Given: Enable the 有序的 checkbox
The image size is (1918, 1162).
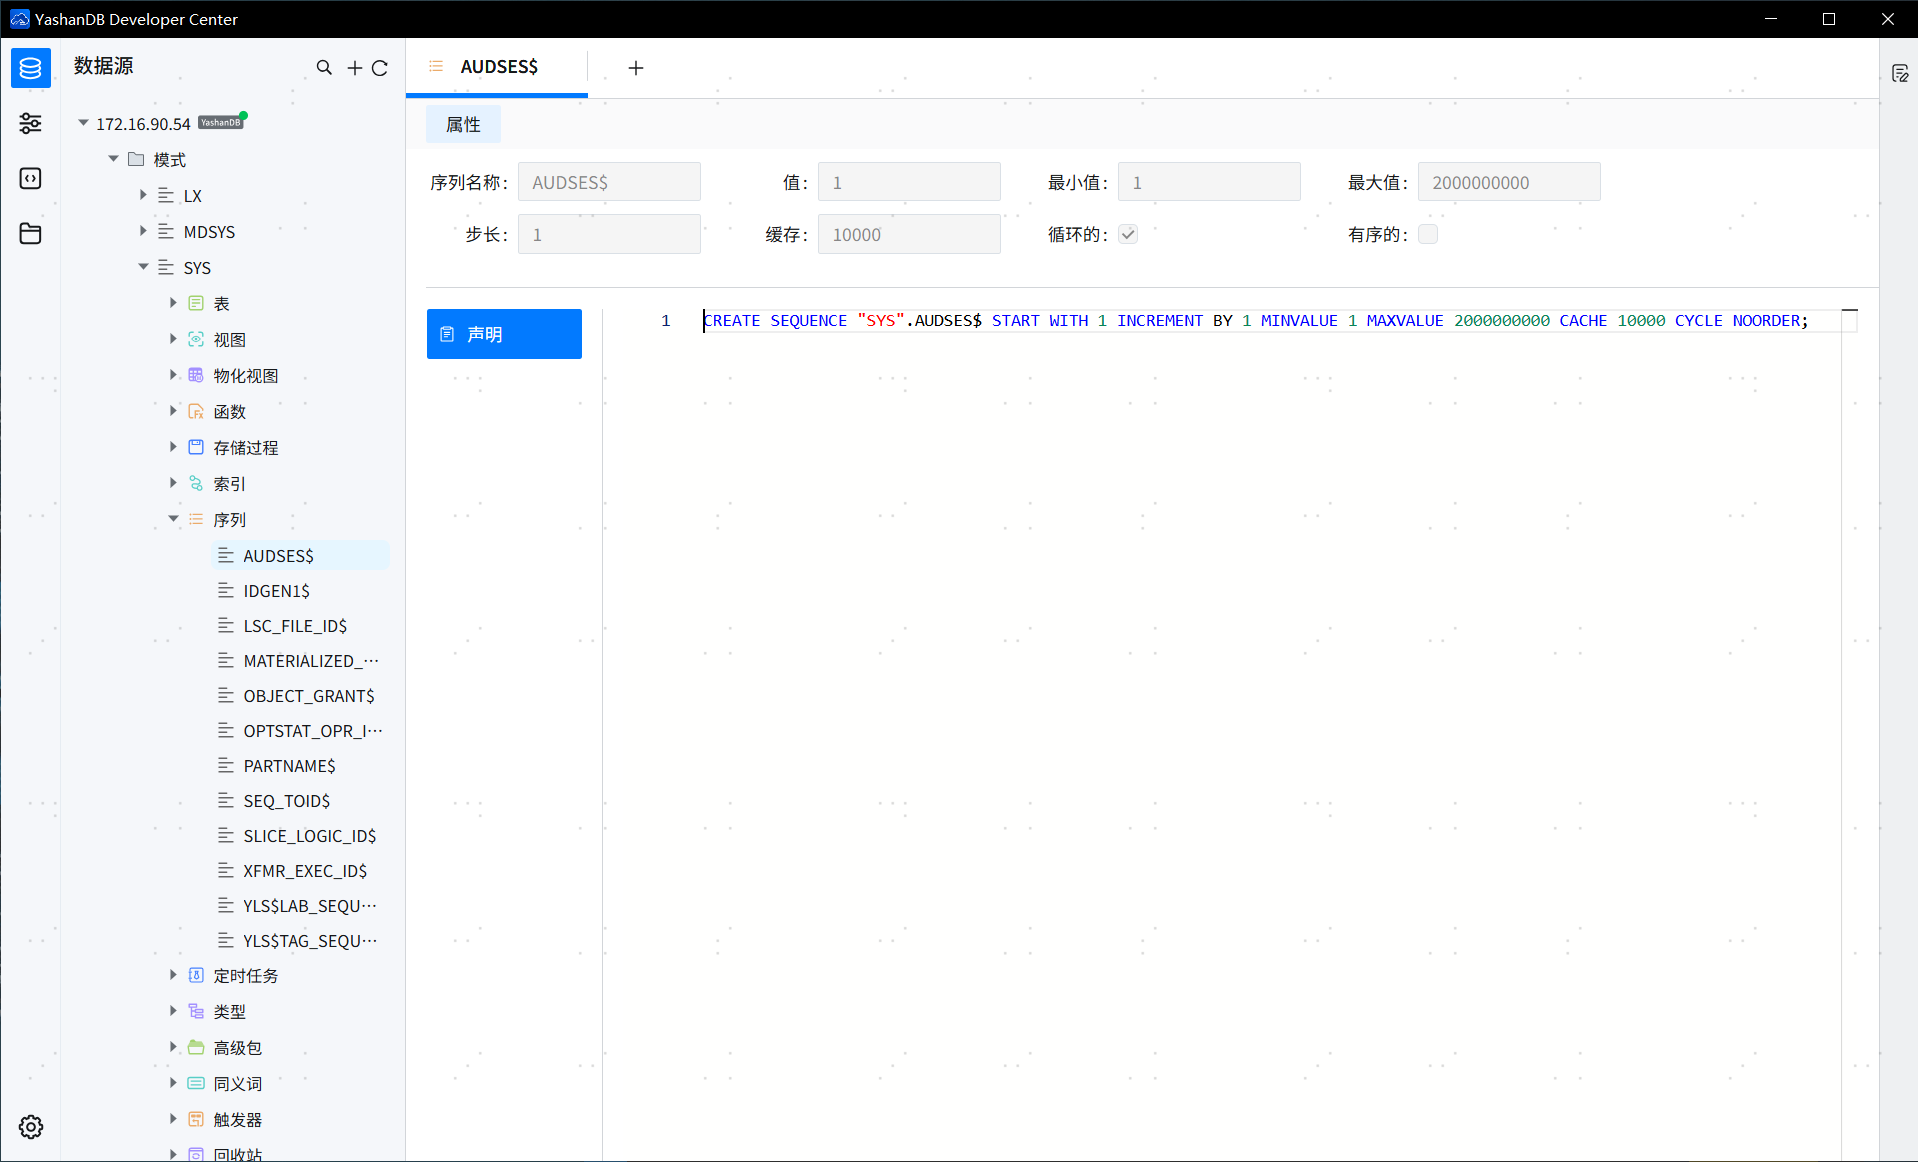Looking at the screenshot, I should click(1428, 234).
